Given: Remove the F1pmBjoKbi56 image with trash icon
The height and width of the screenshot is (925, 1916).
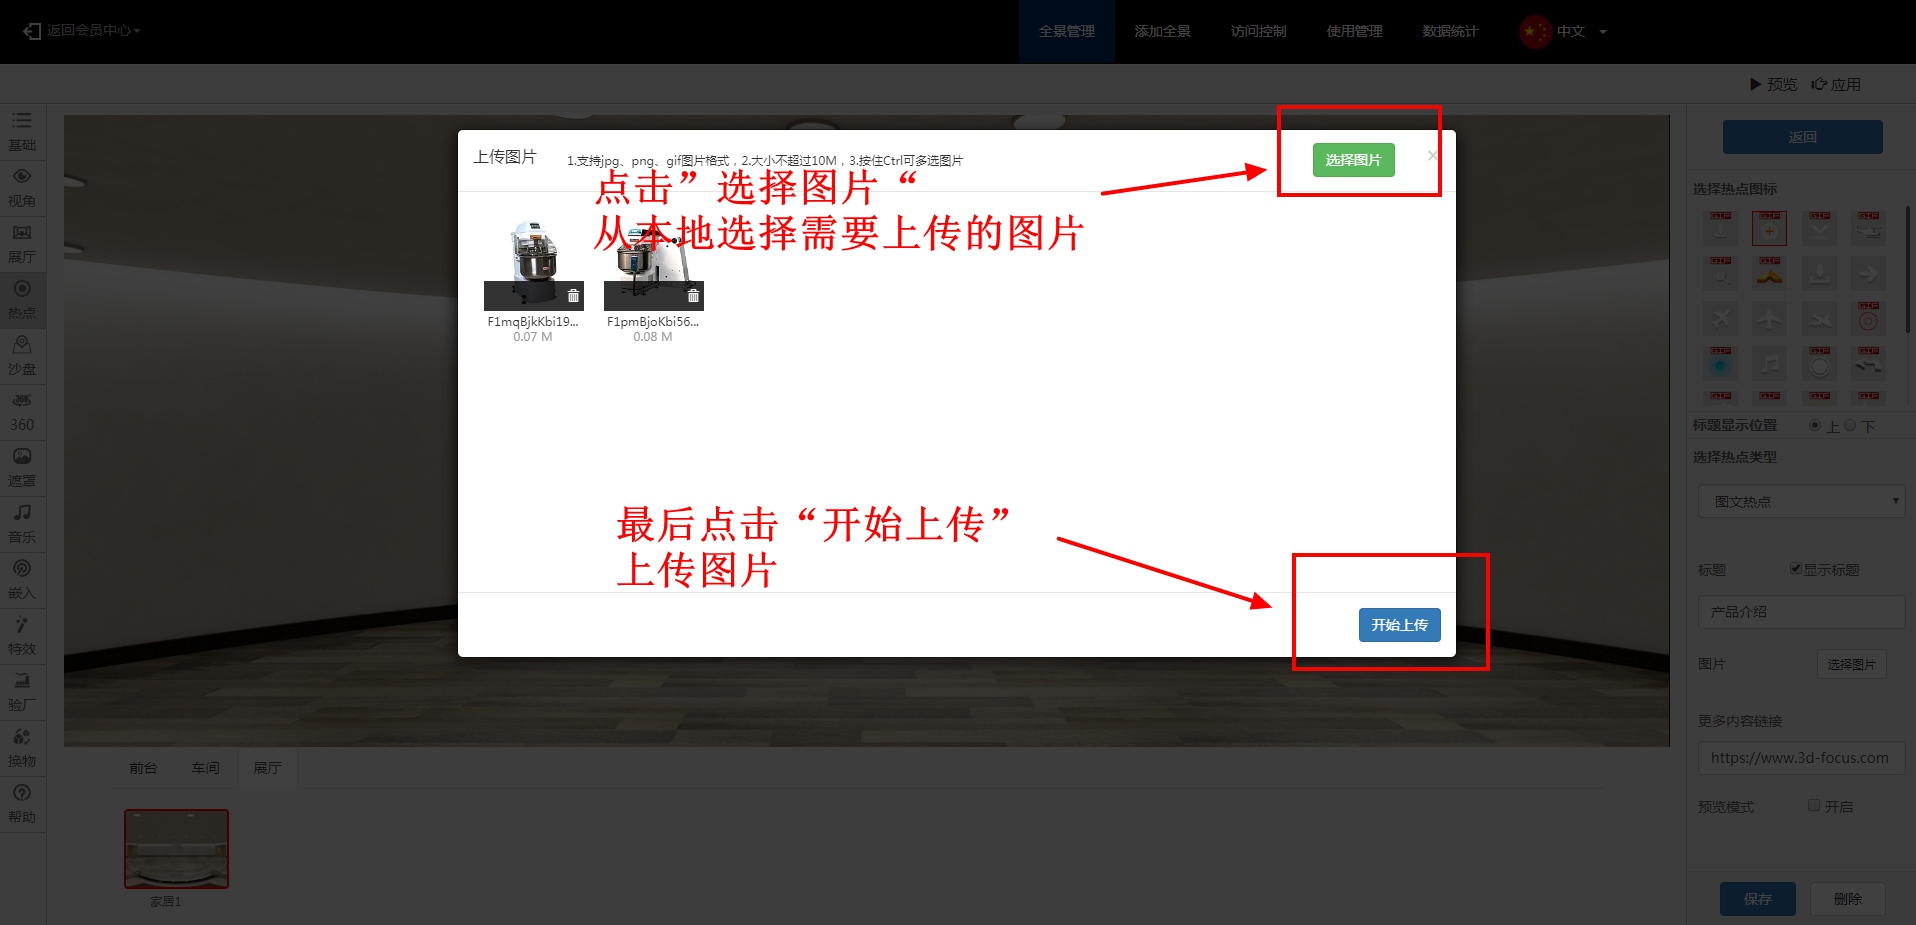Looking at the screenshot, I should pyautogui.click(x=693, y=296).
